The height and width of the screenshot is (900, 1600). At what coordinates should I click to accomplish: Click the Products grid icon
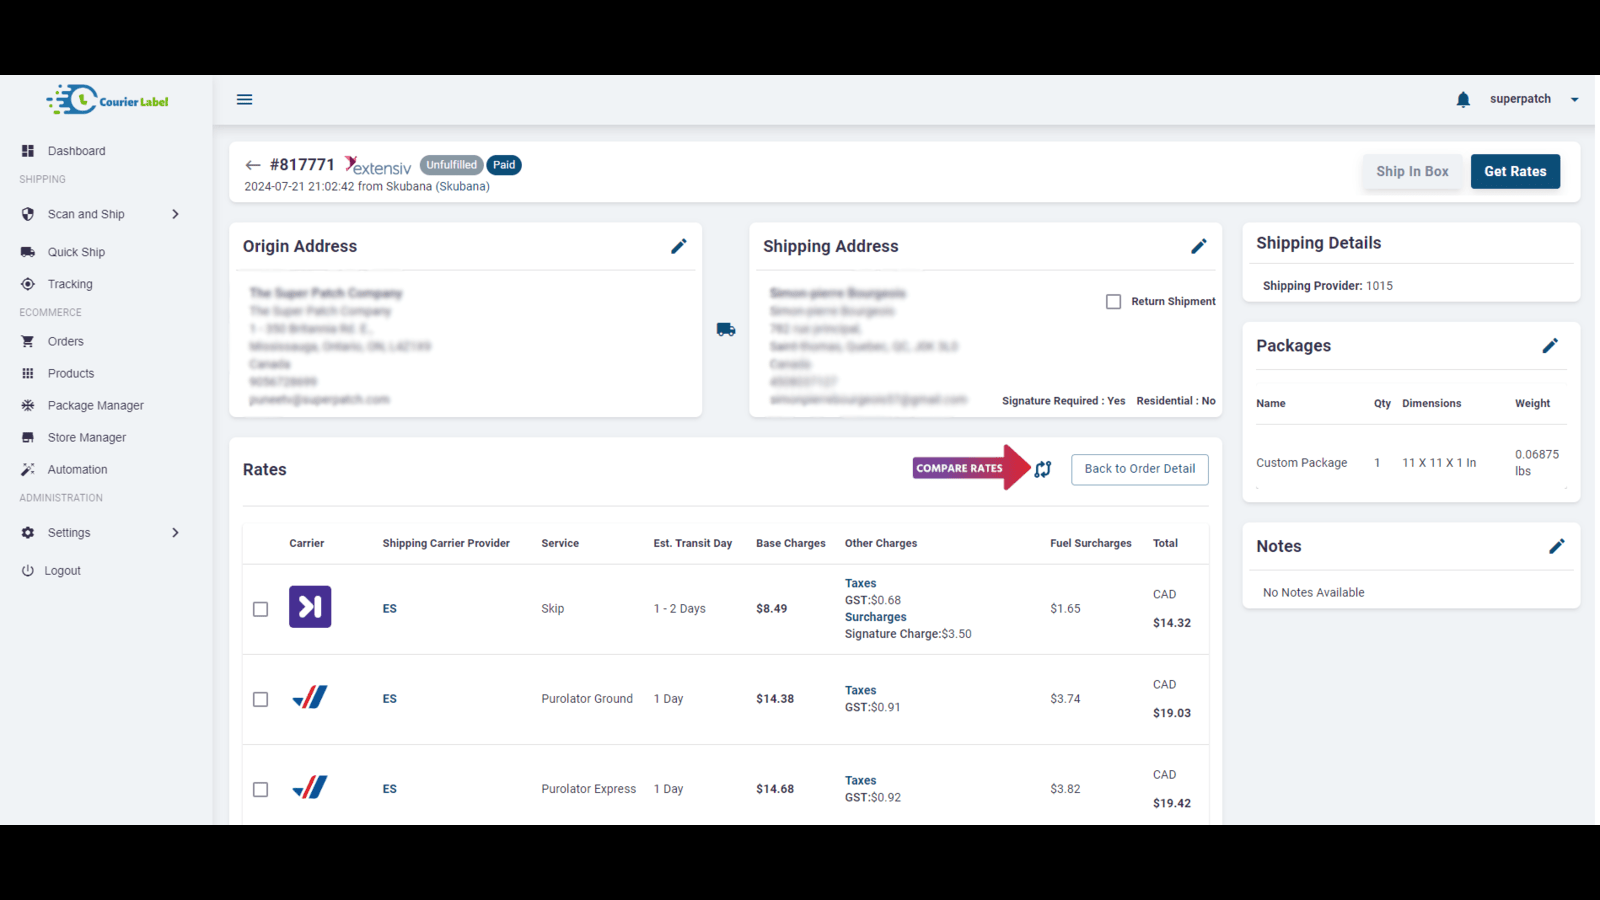click(x=28, y=373)
